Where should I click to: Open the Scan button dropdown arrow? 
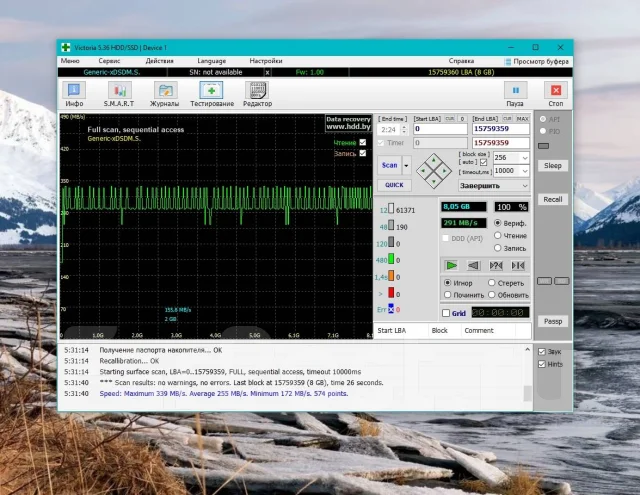point(407,165)
